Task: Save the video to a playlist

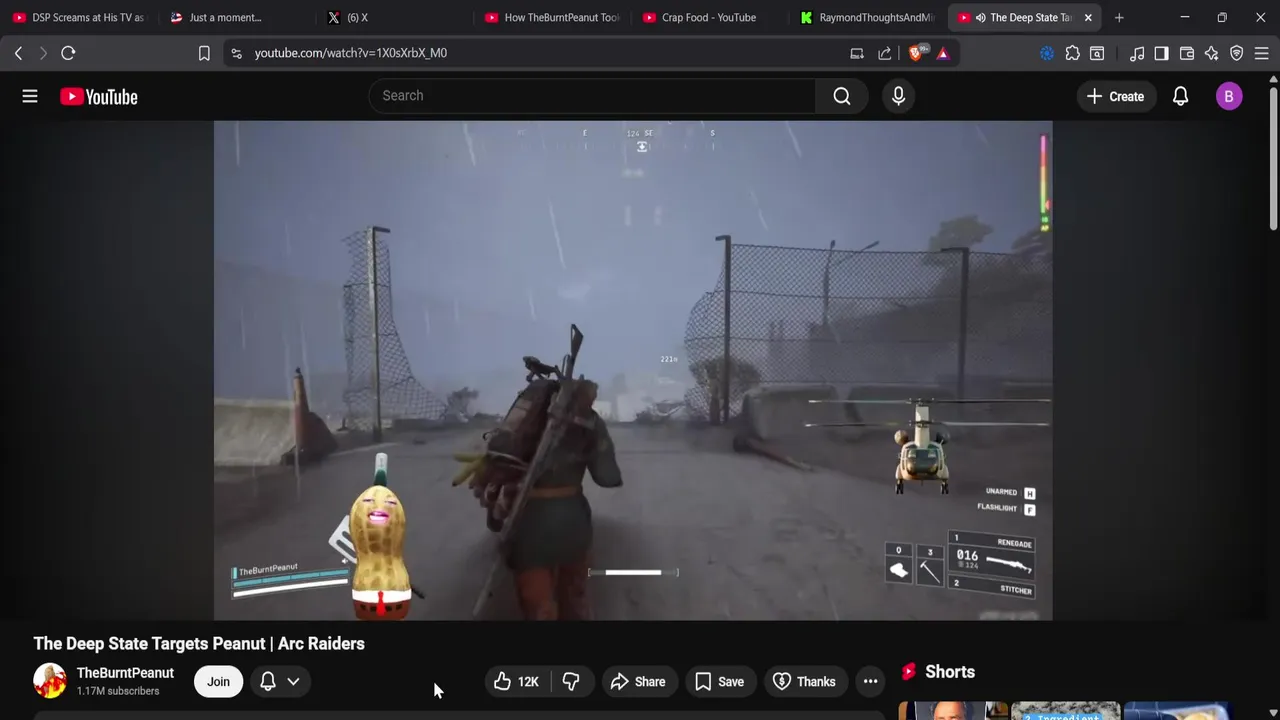Action: click(x=720, y=682)
